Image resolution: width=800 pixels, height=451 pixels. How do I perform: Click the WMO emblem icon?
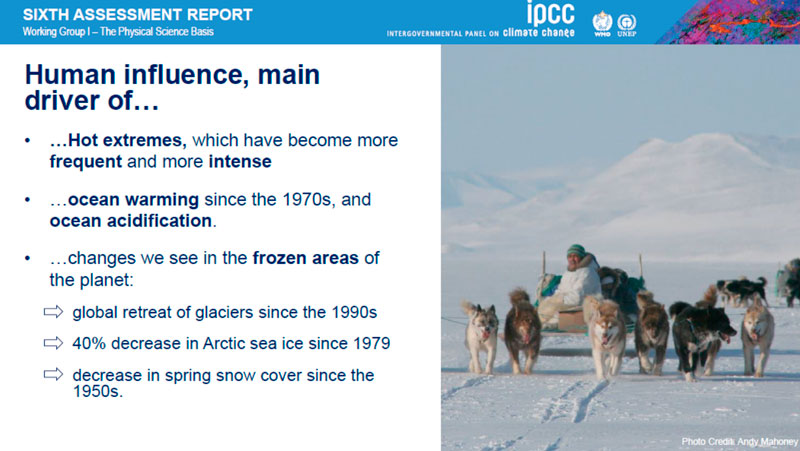click(x=602, y=23)
